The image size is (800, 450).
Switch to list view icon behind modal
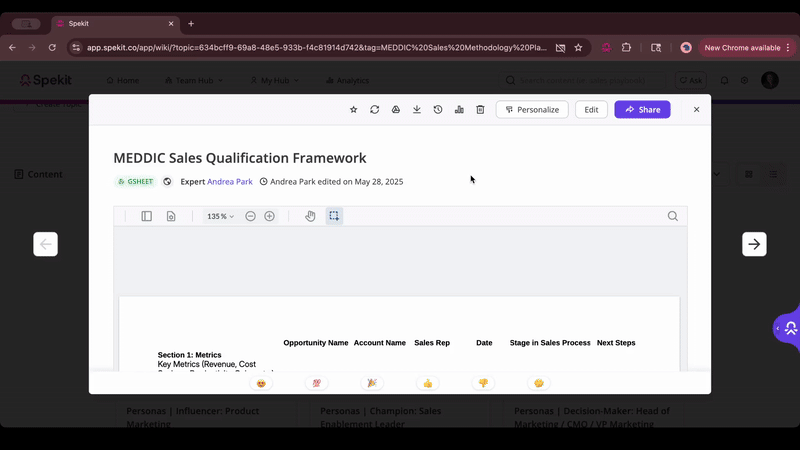point(773,174)
